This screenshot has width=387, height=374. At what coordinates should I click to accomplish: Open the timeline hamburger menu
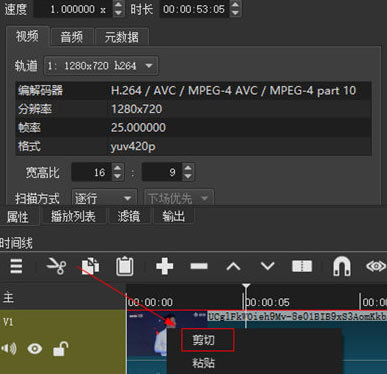click(x=16, y=266)
